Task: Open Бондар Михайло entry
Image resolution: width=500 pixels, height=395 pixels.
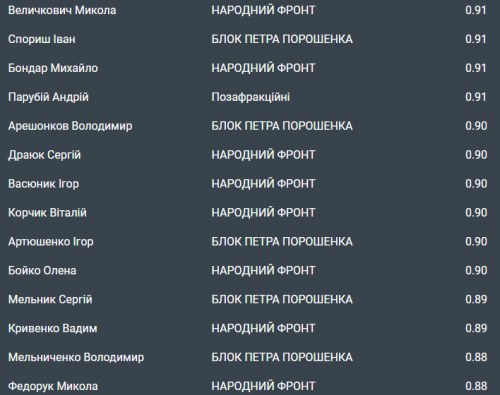Action: 53,68
